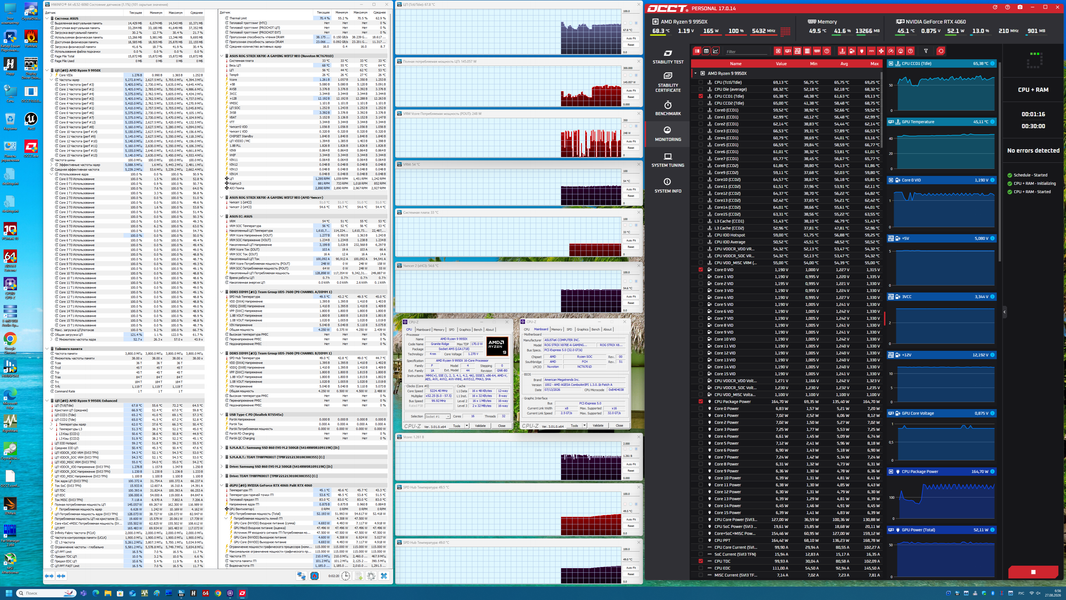
Task: Collapse the AMD Ryzen 9 9950X group in OCCT
Action: [695, 73]
